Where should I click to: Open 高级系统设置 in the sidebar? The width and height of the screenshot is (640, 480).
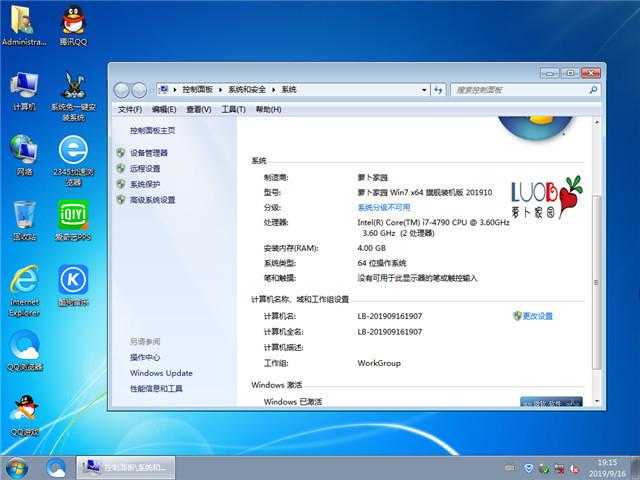(x=152, y=200)
